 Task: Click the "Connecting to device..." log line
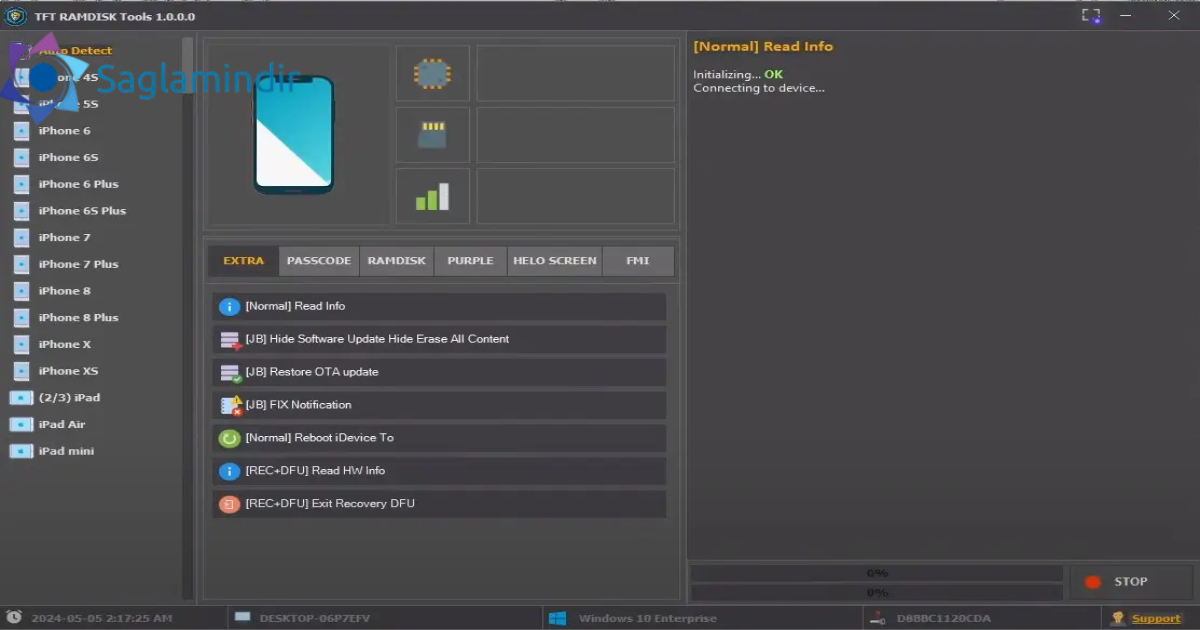(759, 88)
